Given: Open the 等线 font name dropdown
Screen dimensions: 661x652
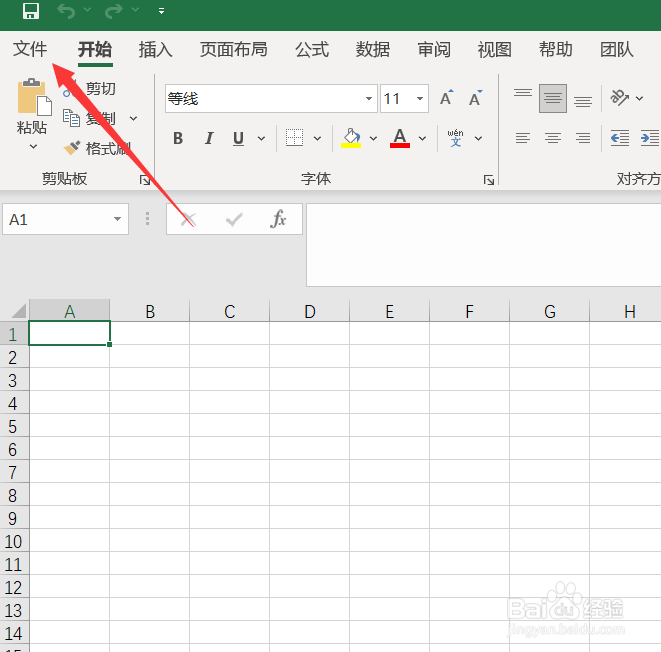Looking at the screenshot, I should point(368,99).
